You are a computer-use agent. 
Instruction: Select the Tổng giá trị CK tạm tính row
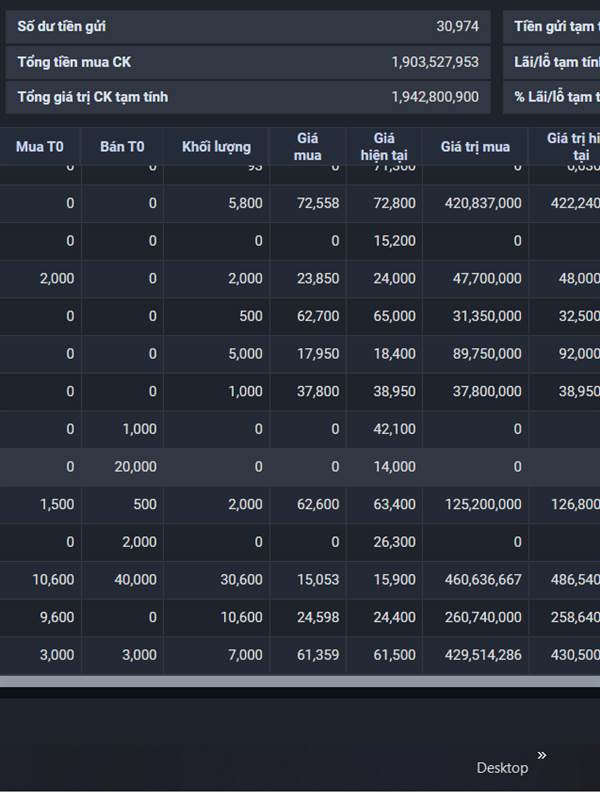248,97
